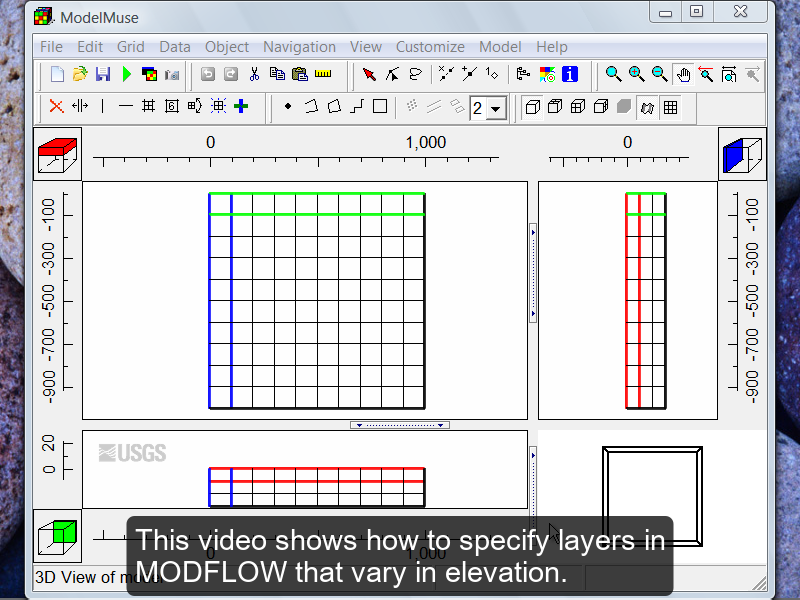The width and height of the screenshot is (800, 600).
Task: Select the yellow ruler measure tool
Action: click(323, 74)
